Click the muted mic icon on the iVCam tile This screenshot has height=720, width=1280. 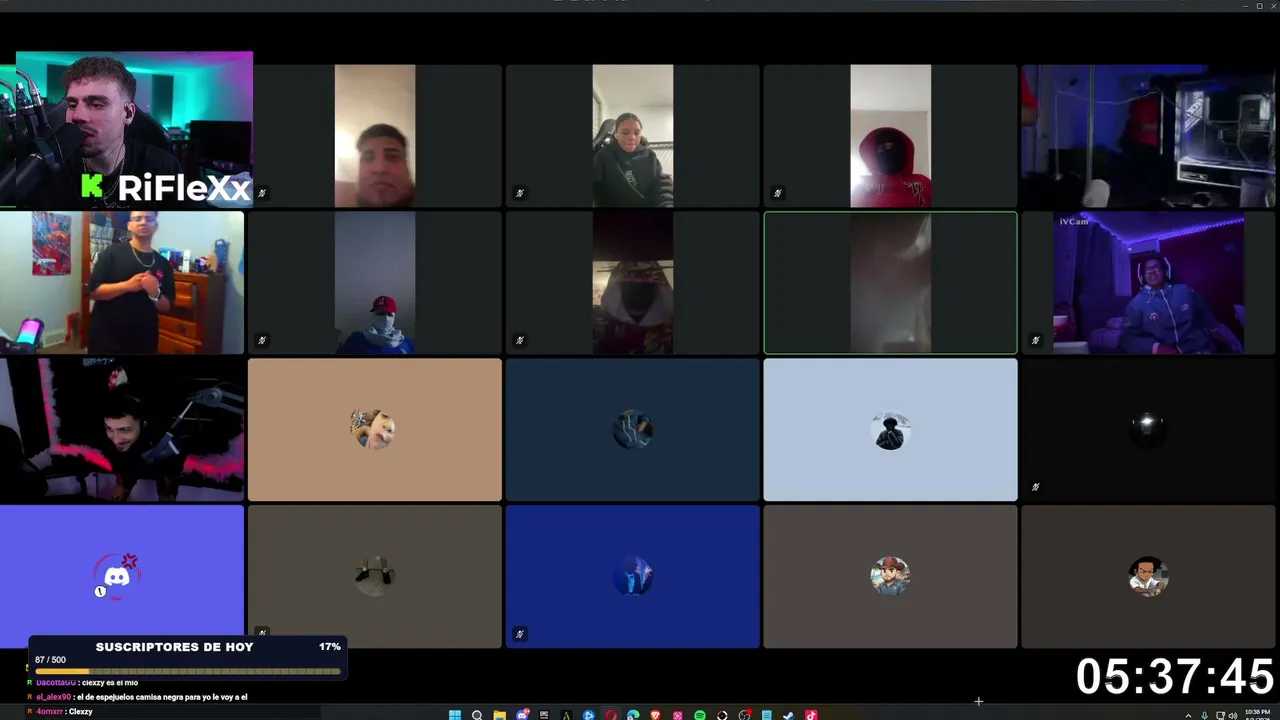coord(1035,340)
